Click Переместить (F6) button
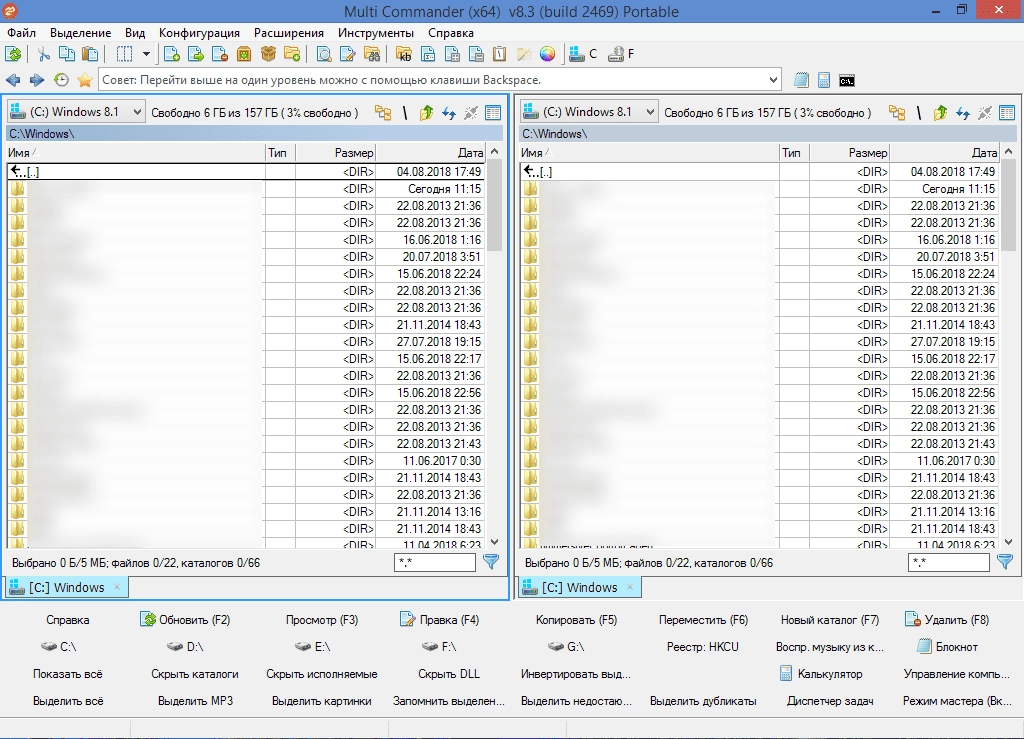1024x739 pixels. pos(703,620)
